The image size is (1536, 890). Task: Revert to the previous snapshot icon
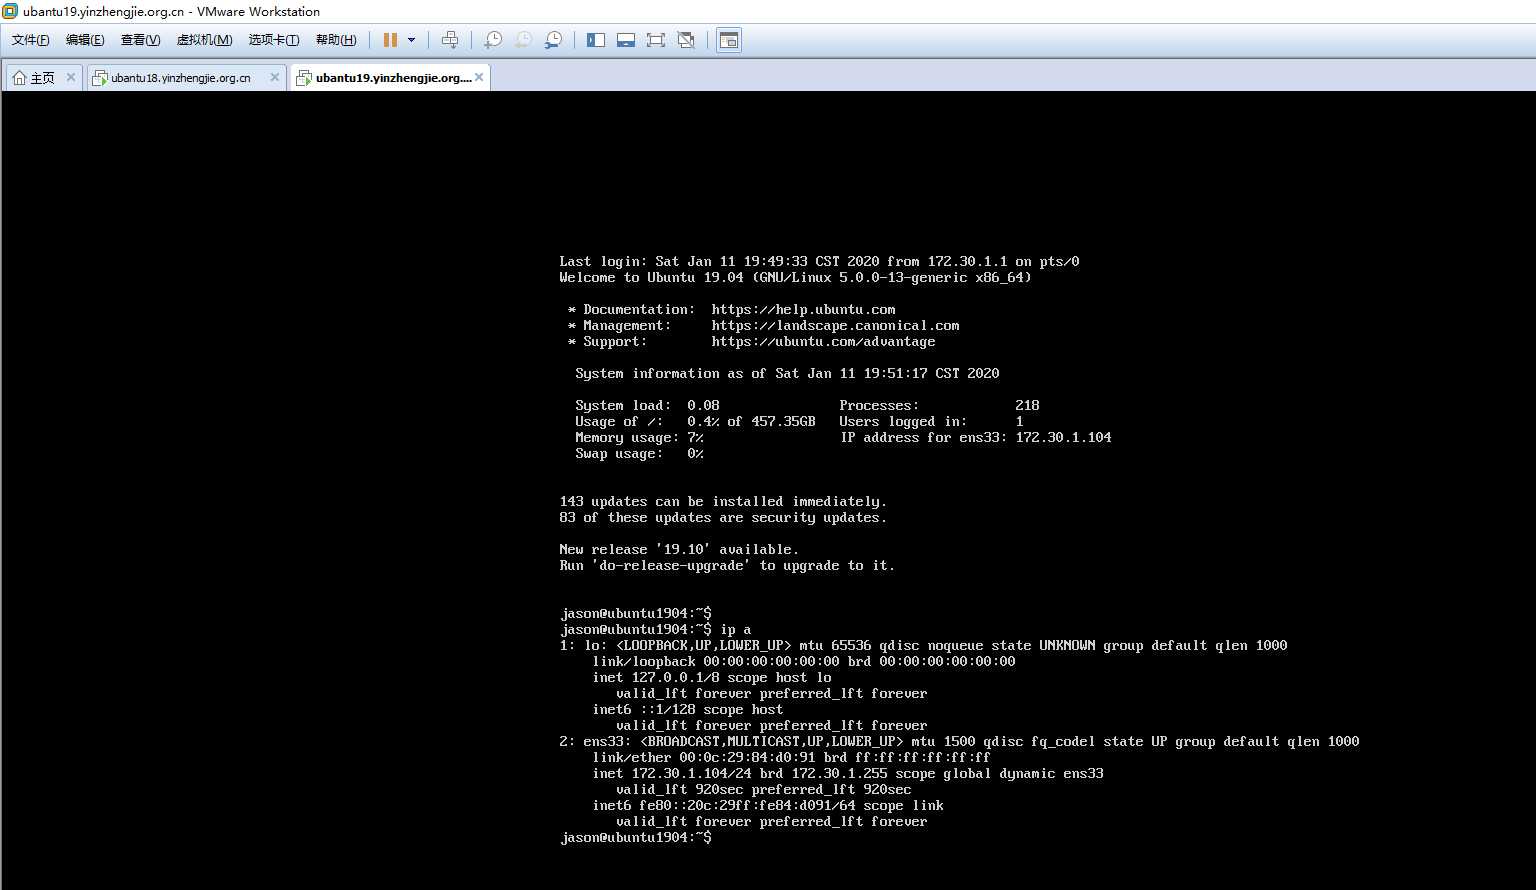point(523,40)
